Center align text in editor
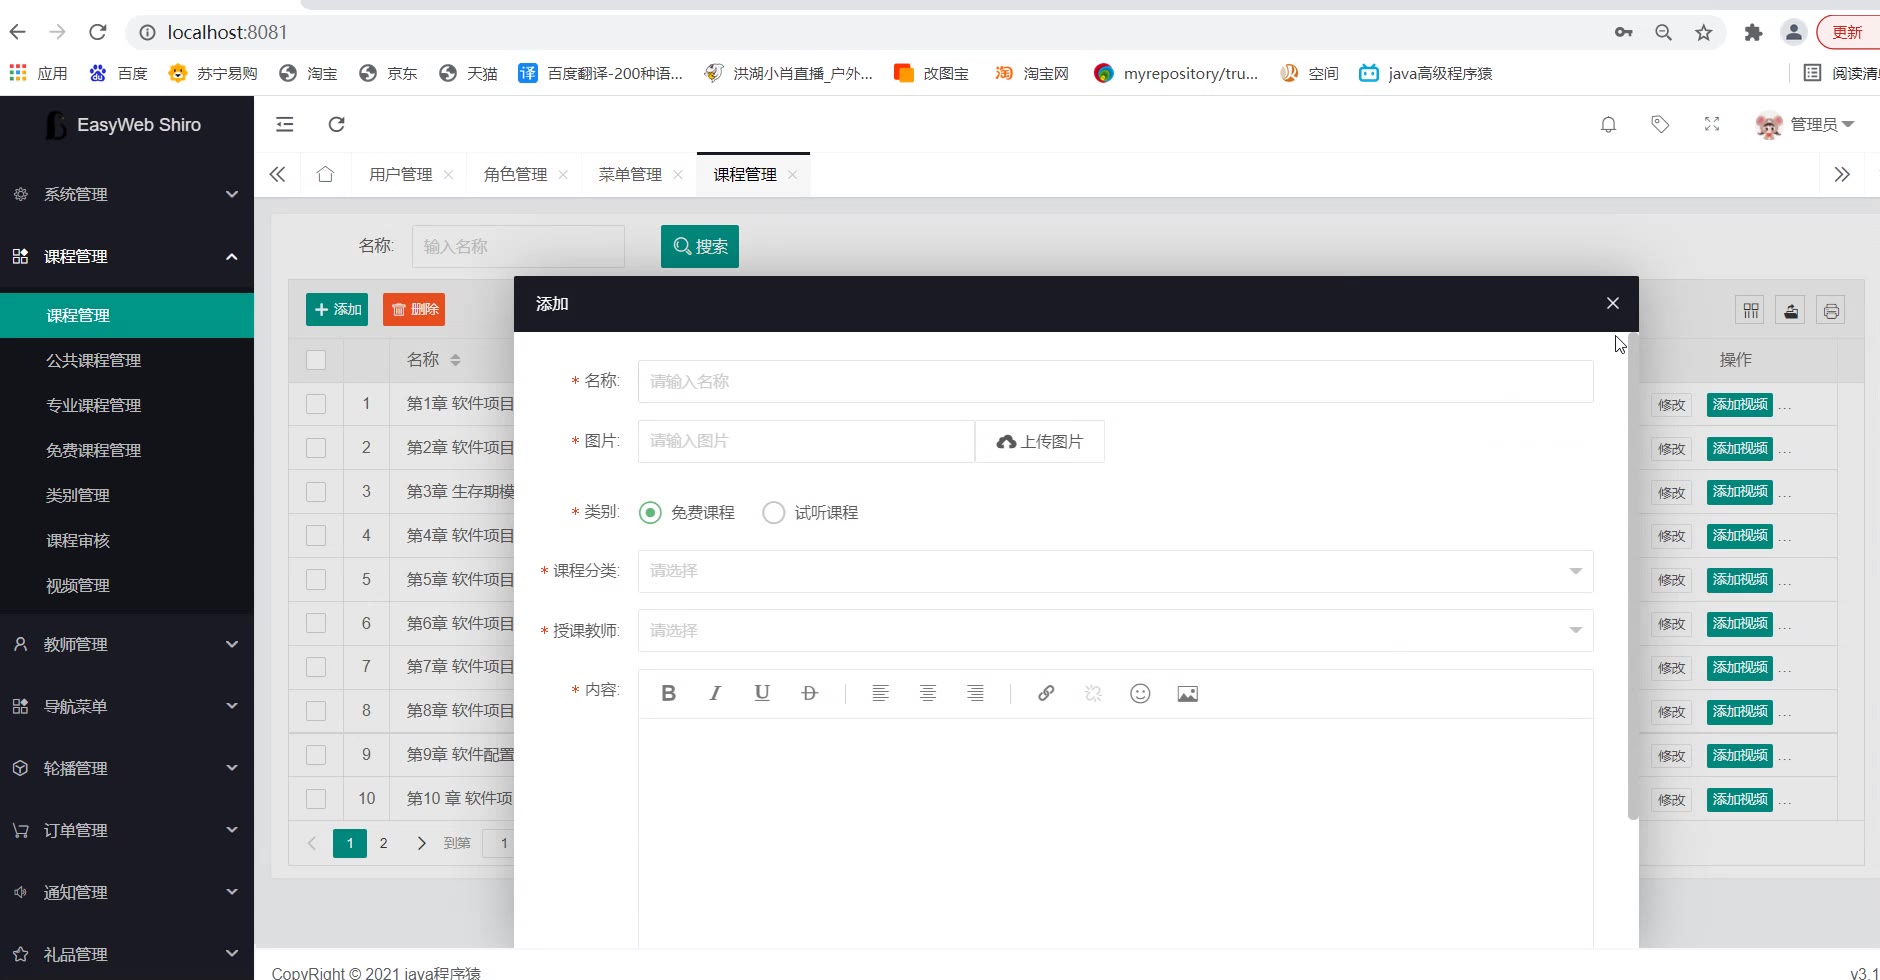Viewport: 1880px width, 980px height. [x=928, y=693]
